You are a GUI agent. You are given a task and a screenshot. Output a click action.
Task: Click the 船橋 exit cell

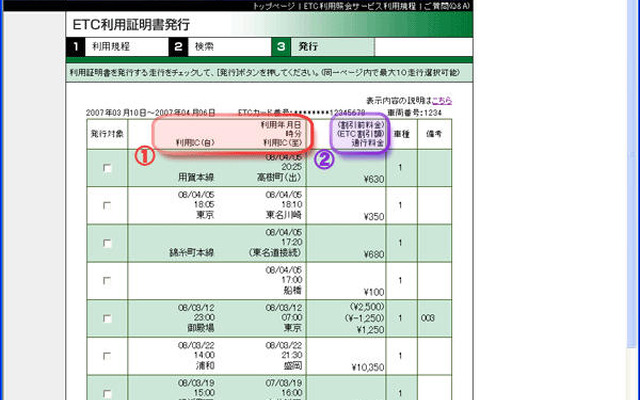point(293,290)
